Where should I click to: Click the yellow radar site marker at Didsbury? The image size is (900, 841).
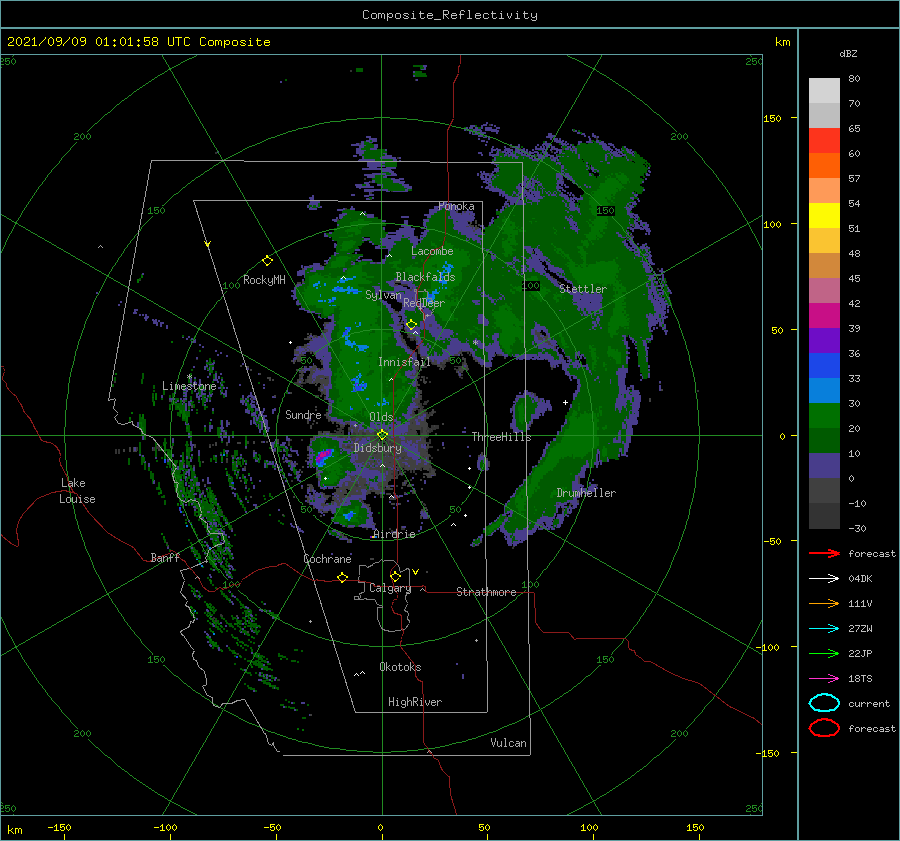(x=382, y=435)
